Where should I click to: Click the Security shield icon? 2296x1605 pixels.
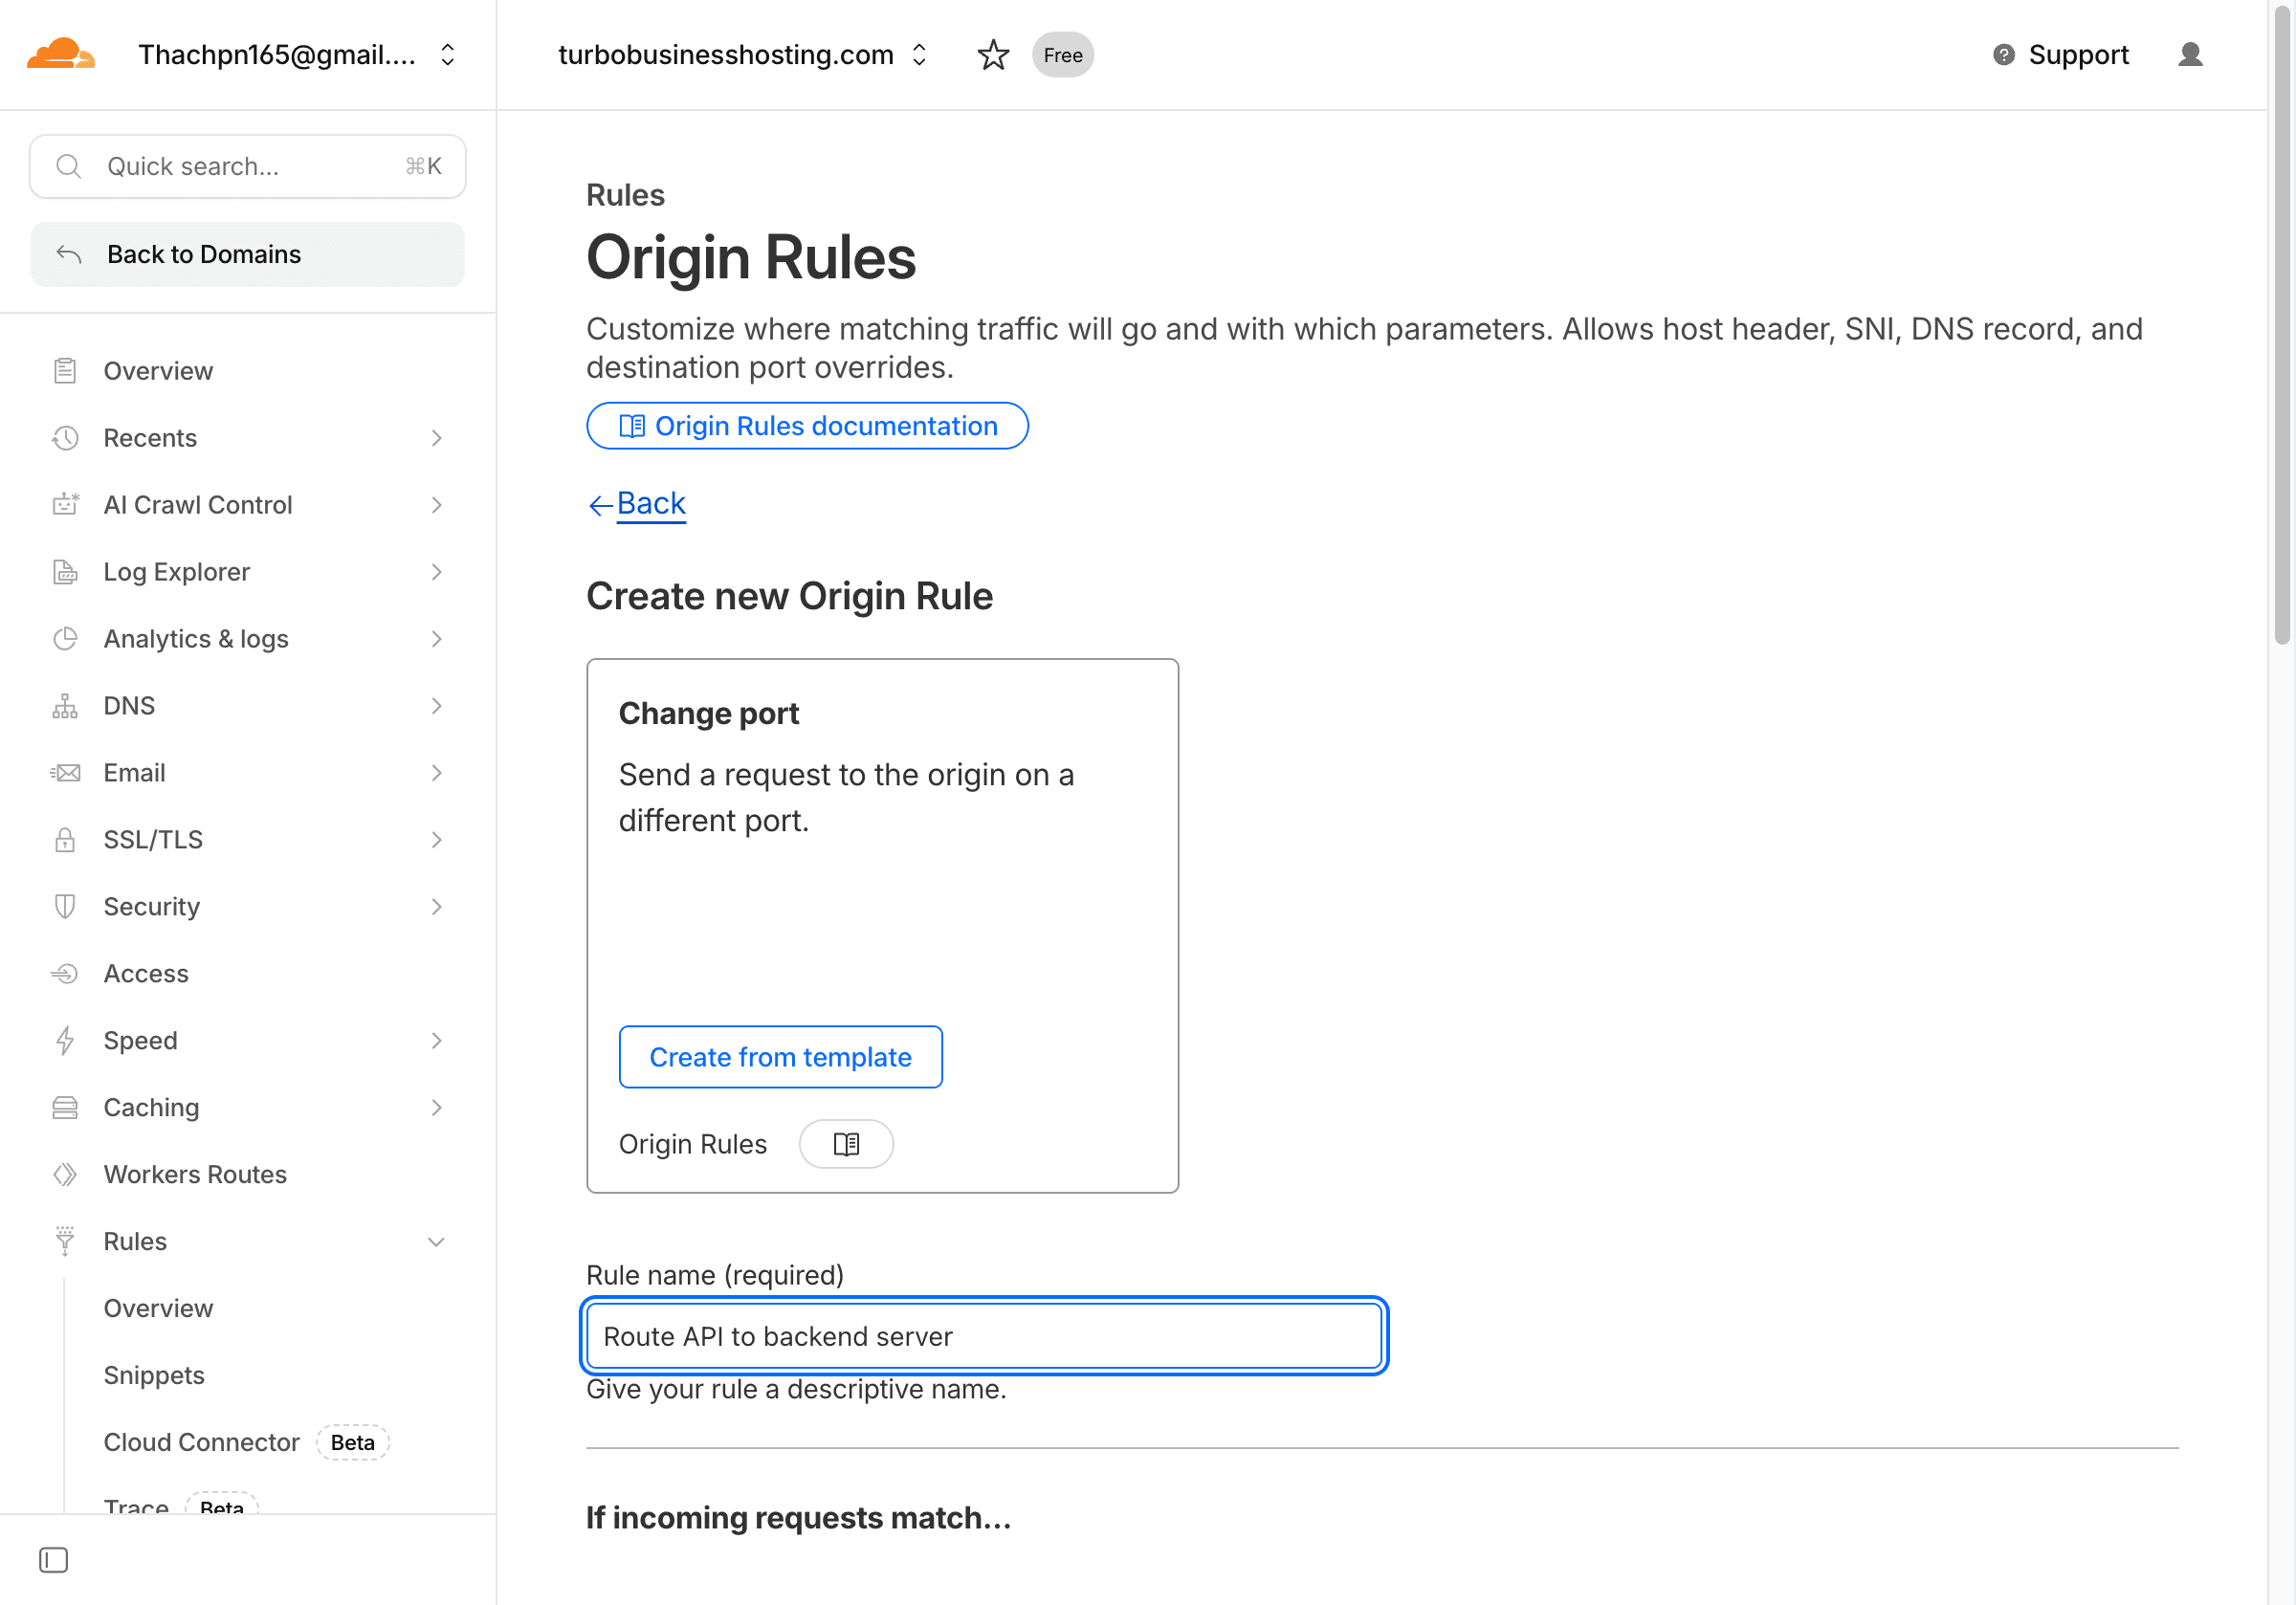point(65,906)
